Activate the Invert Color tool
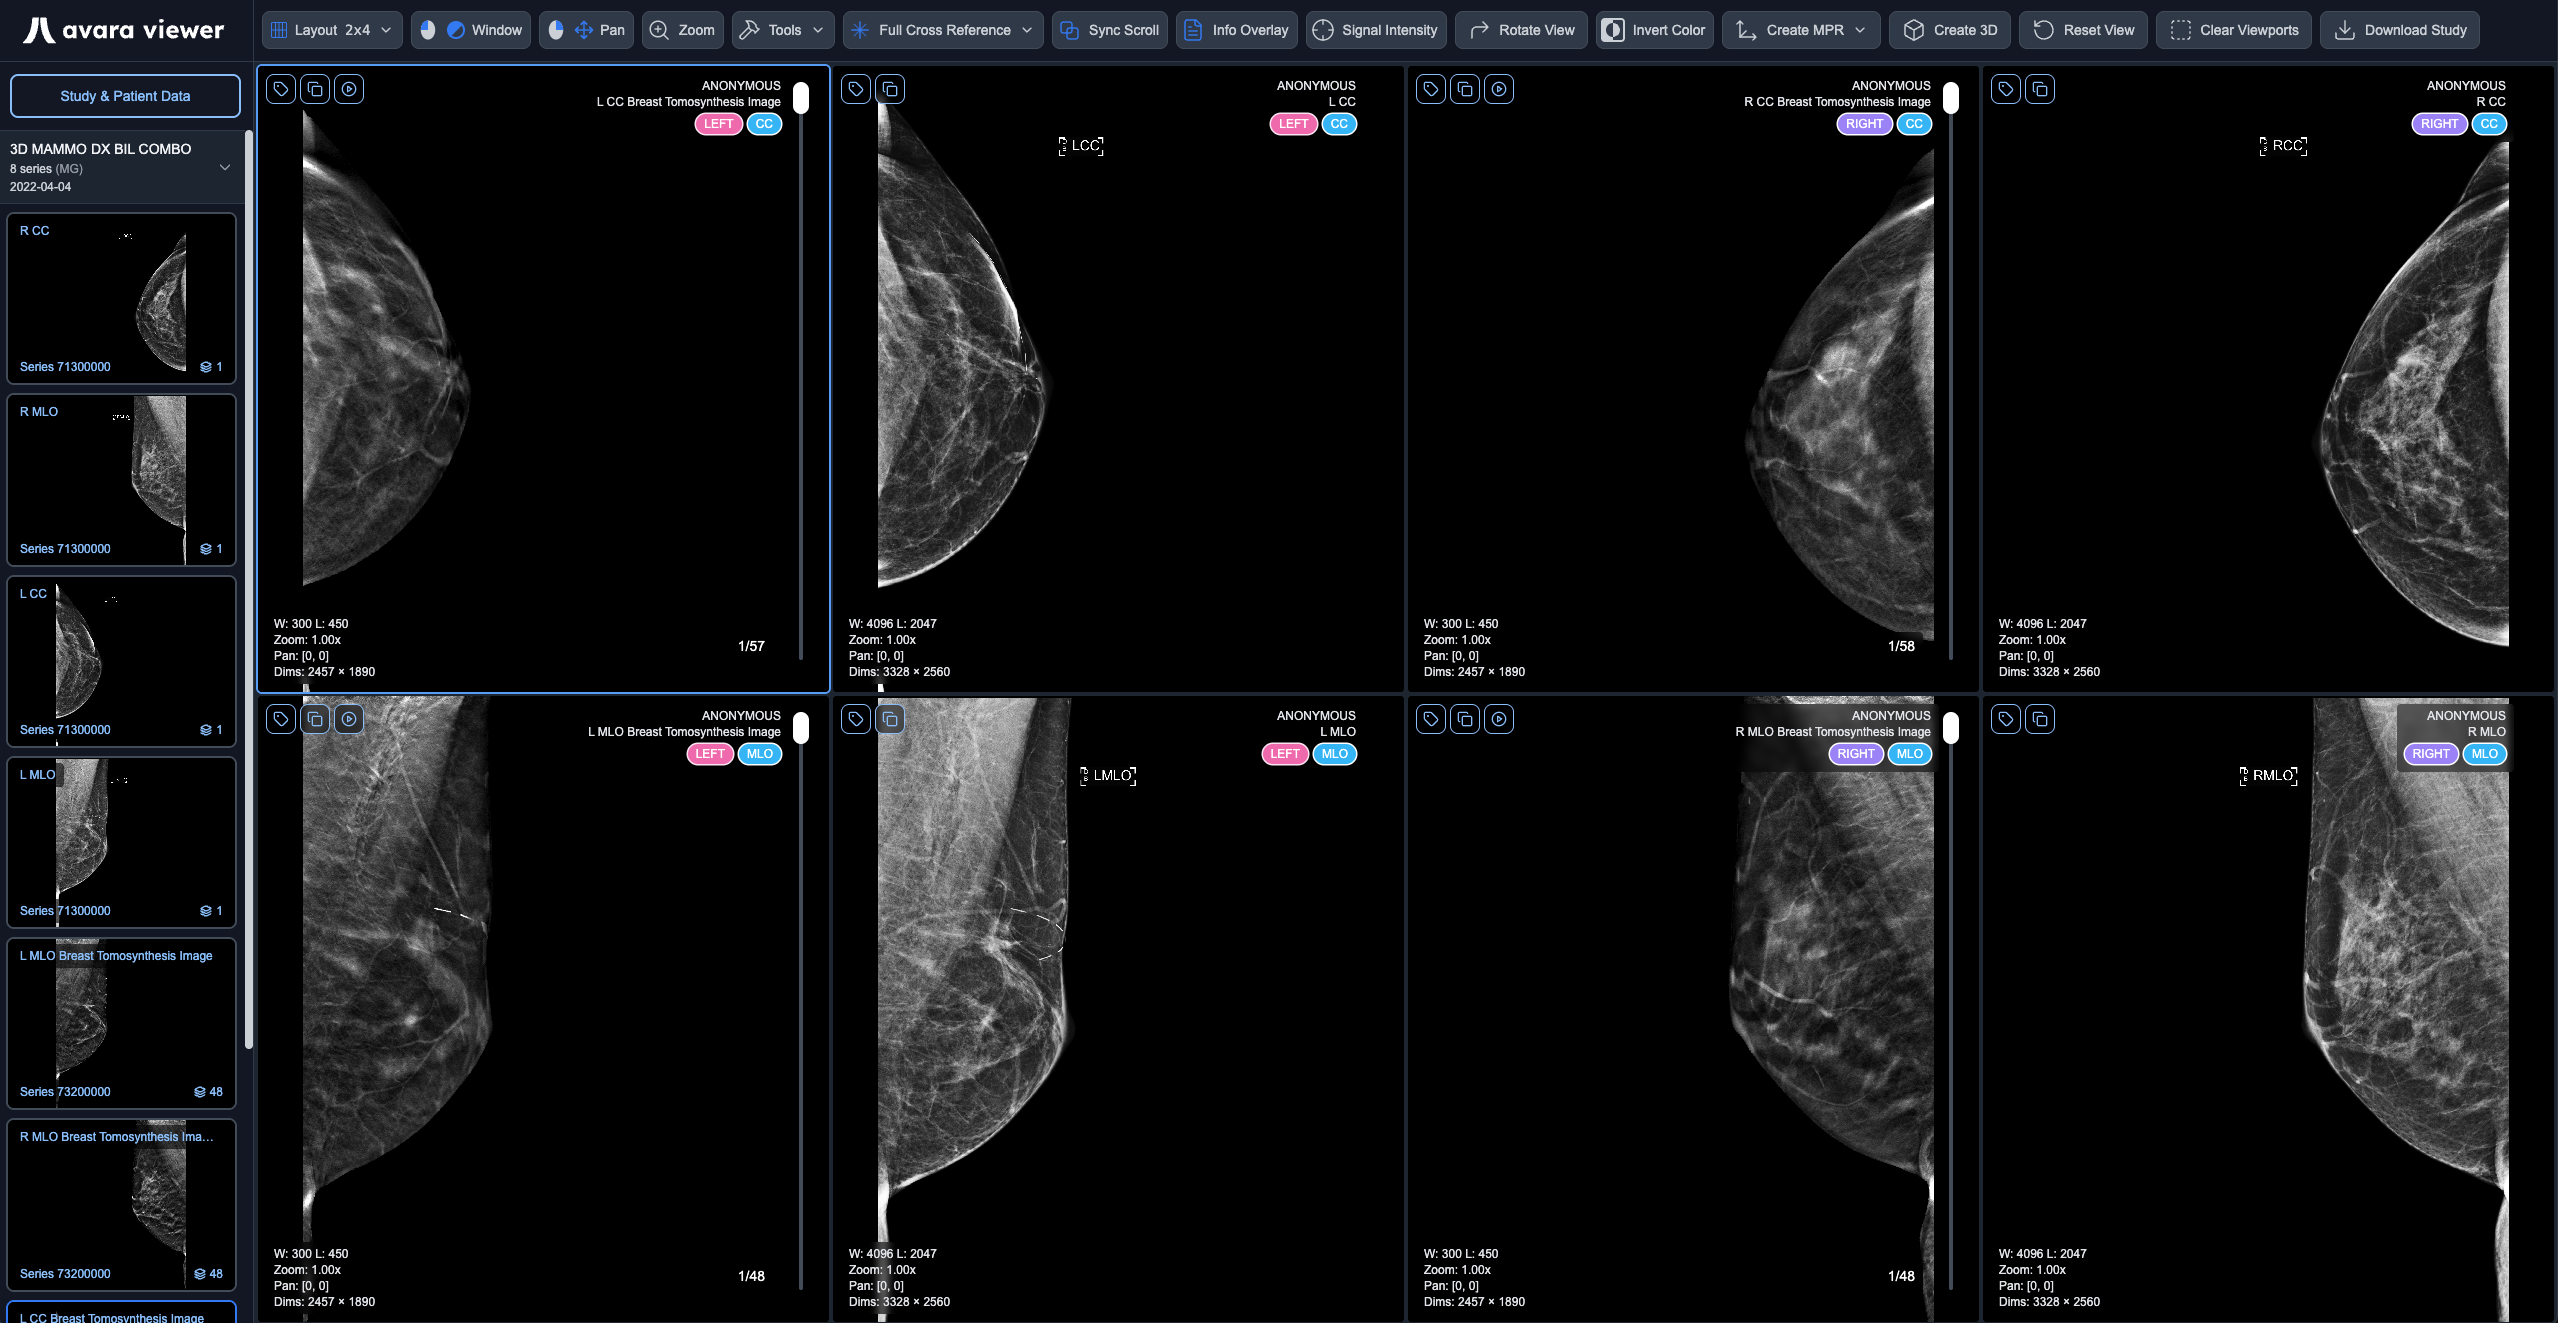The width and height of the screenshot is (2558, 1323). pos(1652,29)
